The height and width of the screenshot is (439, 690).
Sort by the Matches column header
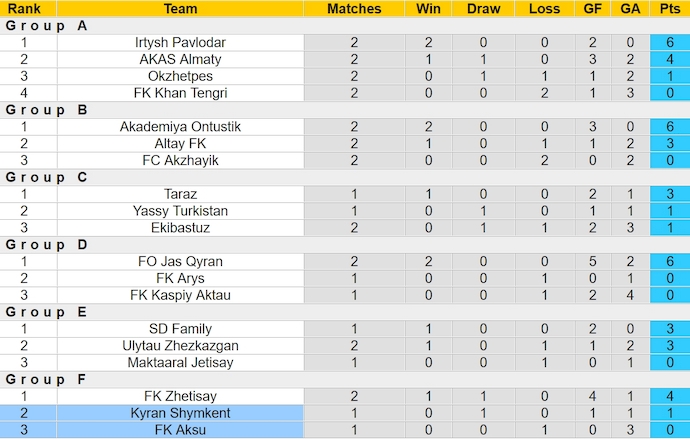pyautogui.click(x=354, y=9)
